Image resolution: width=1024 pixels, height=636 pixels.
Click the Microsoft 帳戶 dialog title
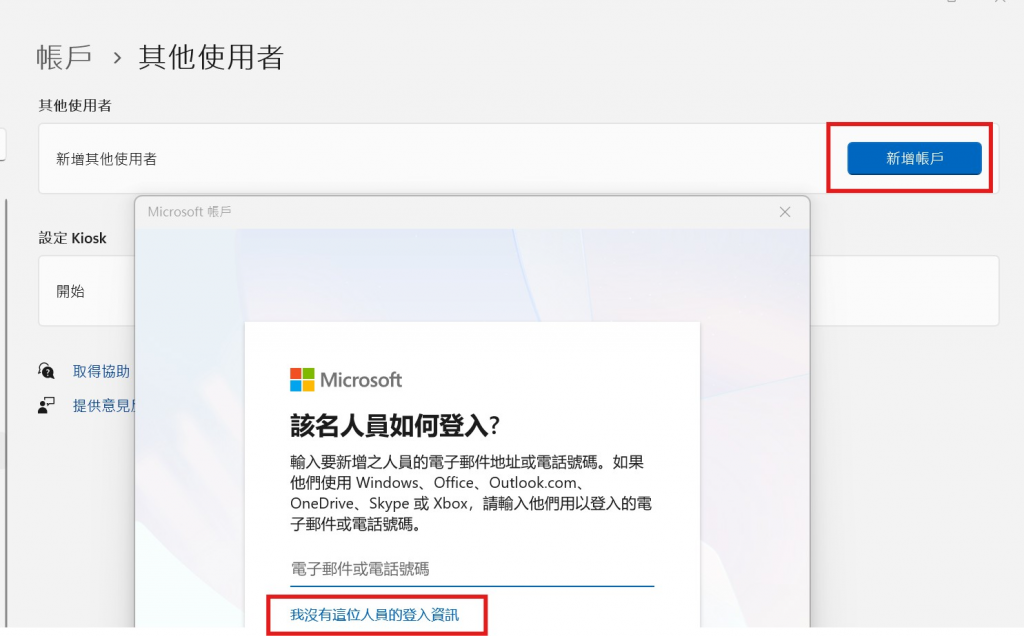(x=189, y=212)
